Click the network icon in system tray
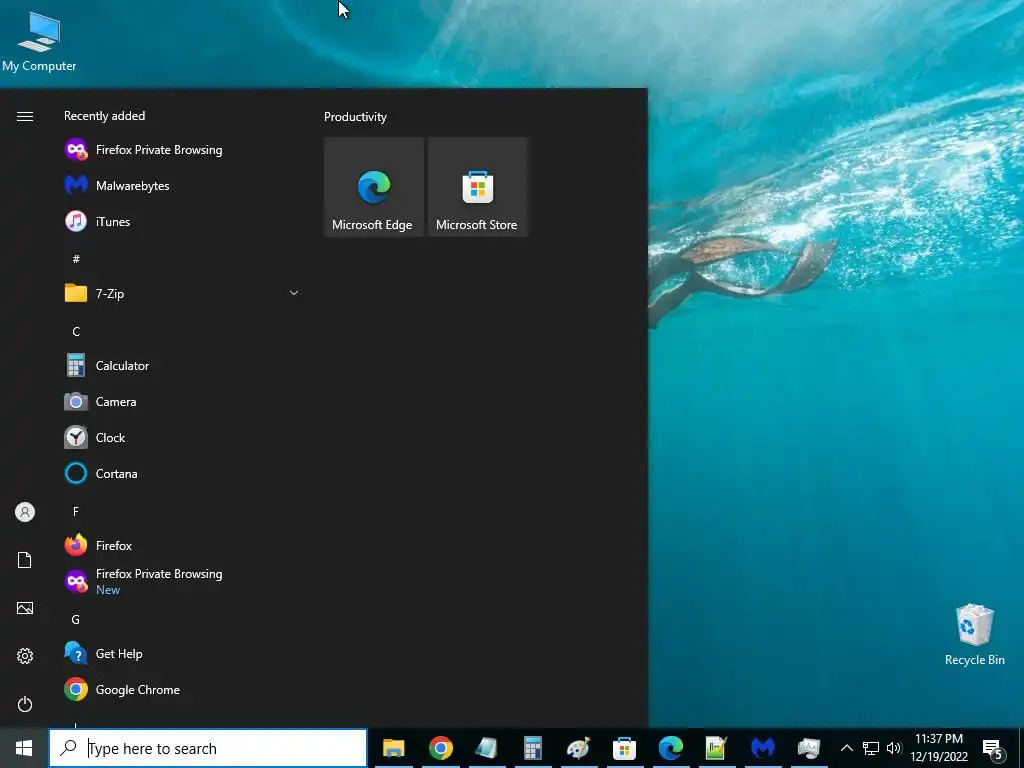The image size is (1024, 768). pos(871,748)
